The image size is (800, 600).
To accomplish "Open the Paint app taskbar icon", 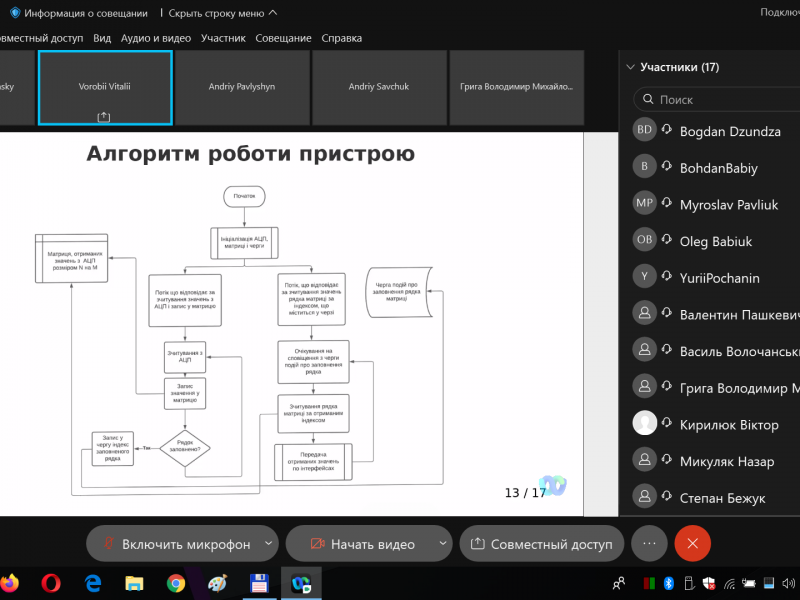I will point(217,582).
